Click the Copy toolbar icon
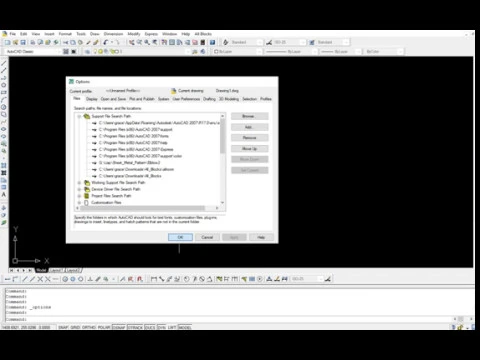480x360 pixels. [73, 42]
